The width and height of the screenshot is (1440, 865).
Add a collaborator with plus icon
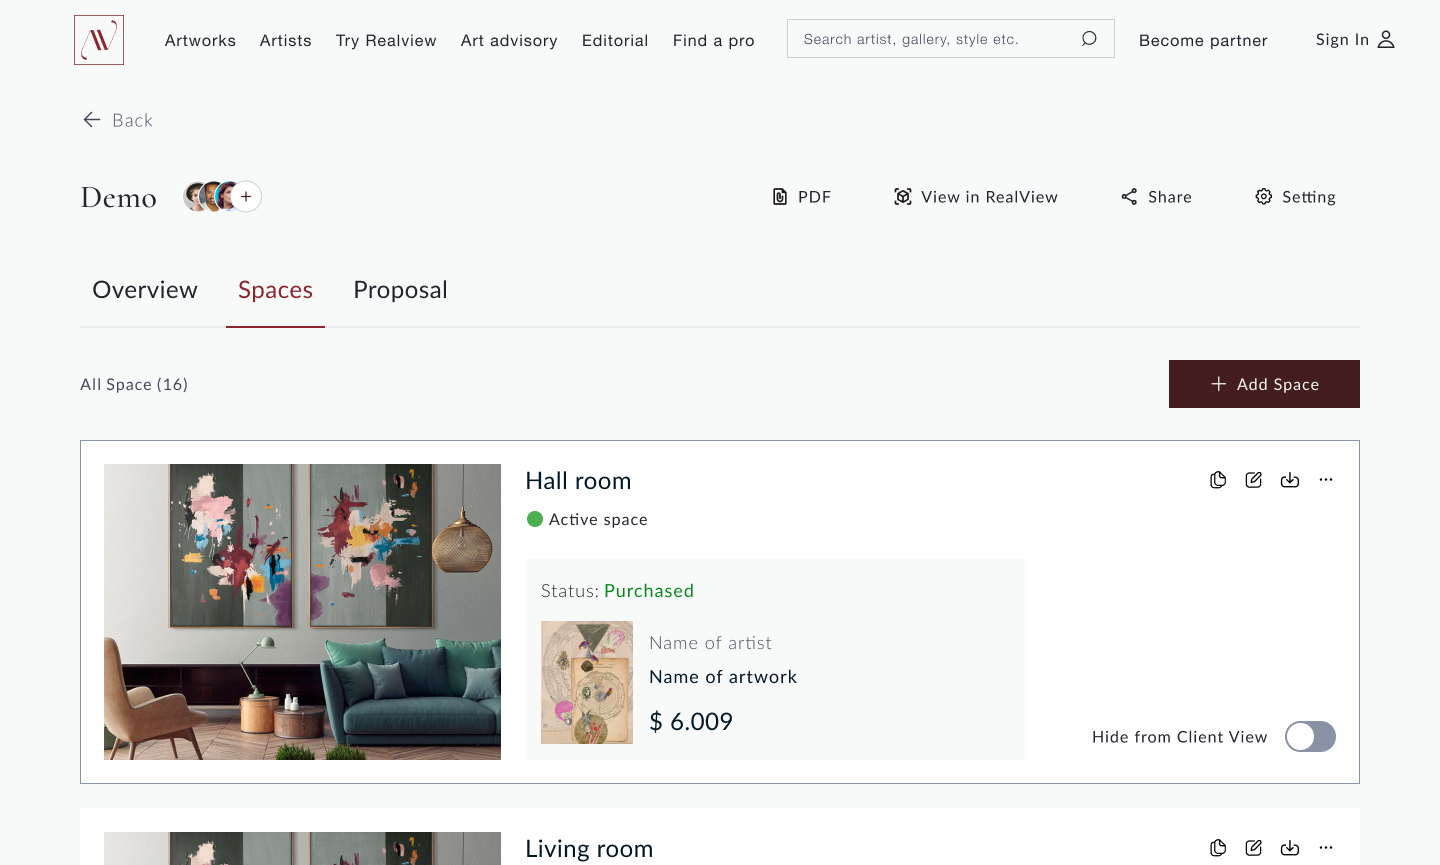point(246,197)
